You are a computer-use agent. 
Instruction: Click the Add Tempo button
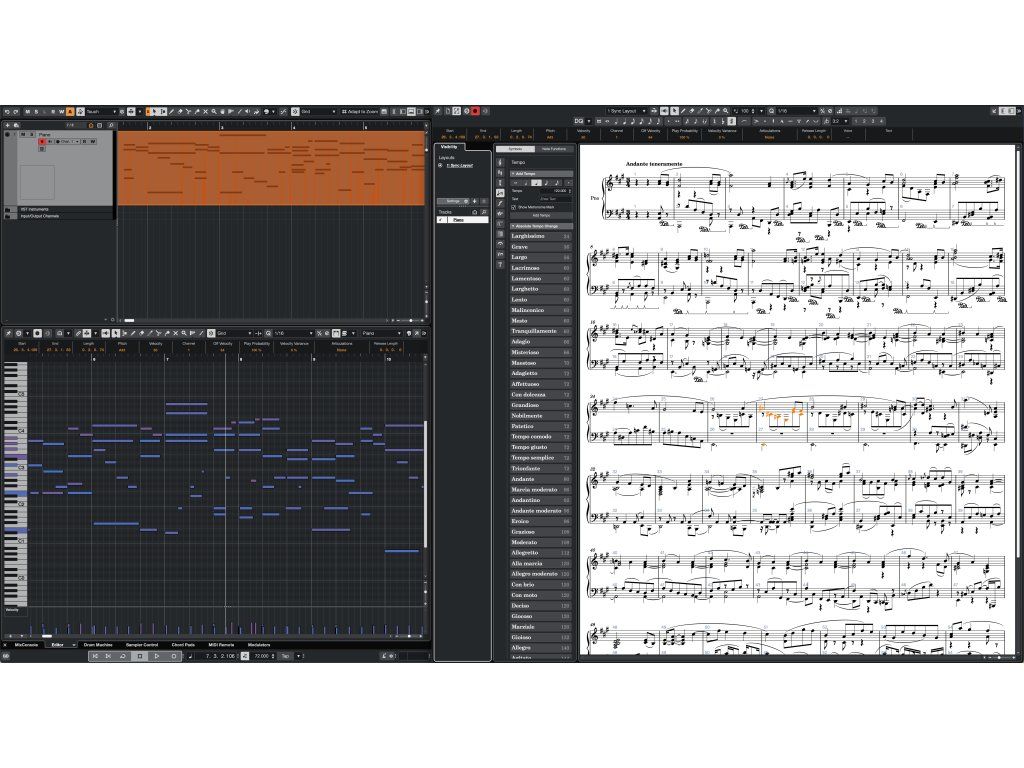(x=542, y=215)
